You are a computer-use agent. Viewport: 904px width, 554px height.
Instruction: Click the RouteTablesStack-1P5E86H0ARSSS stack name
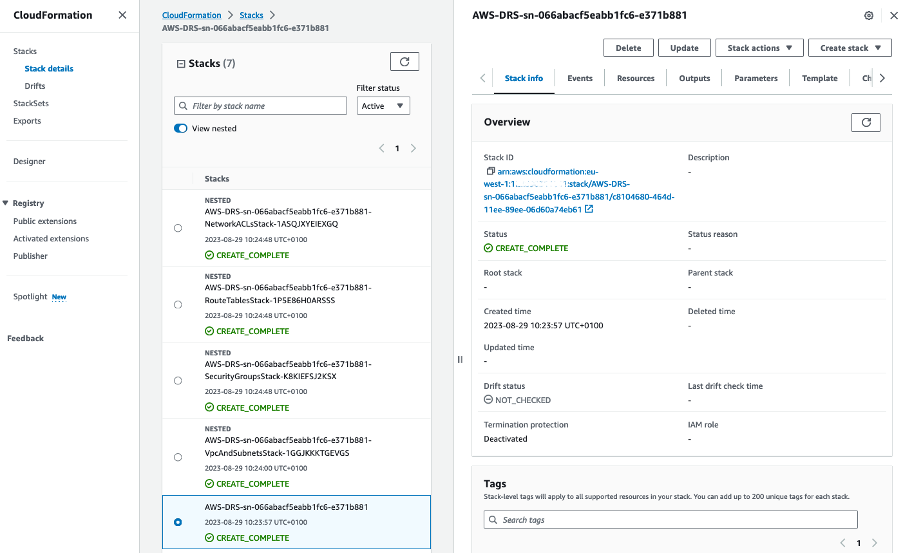coord(288,294)
